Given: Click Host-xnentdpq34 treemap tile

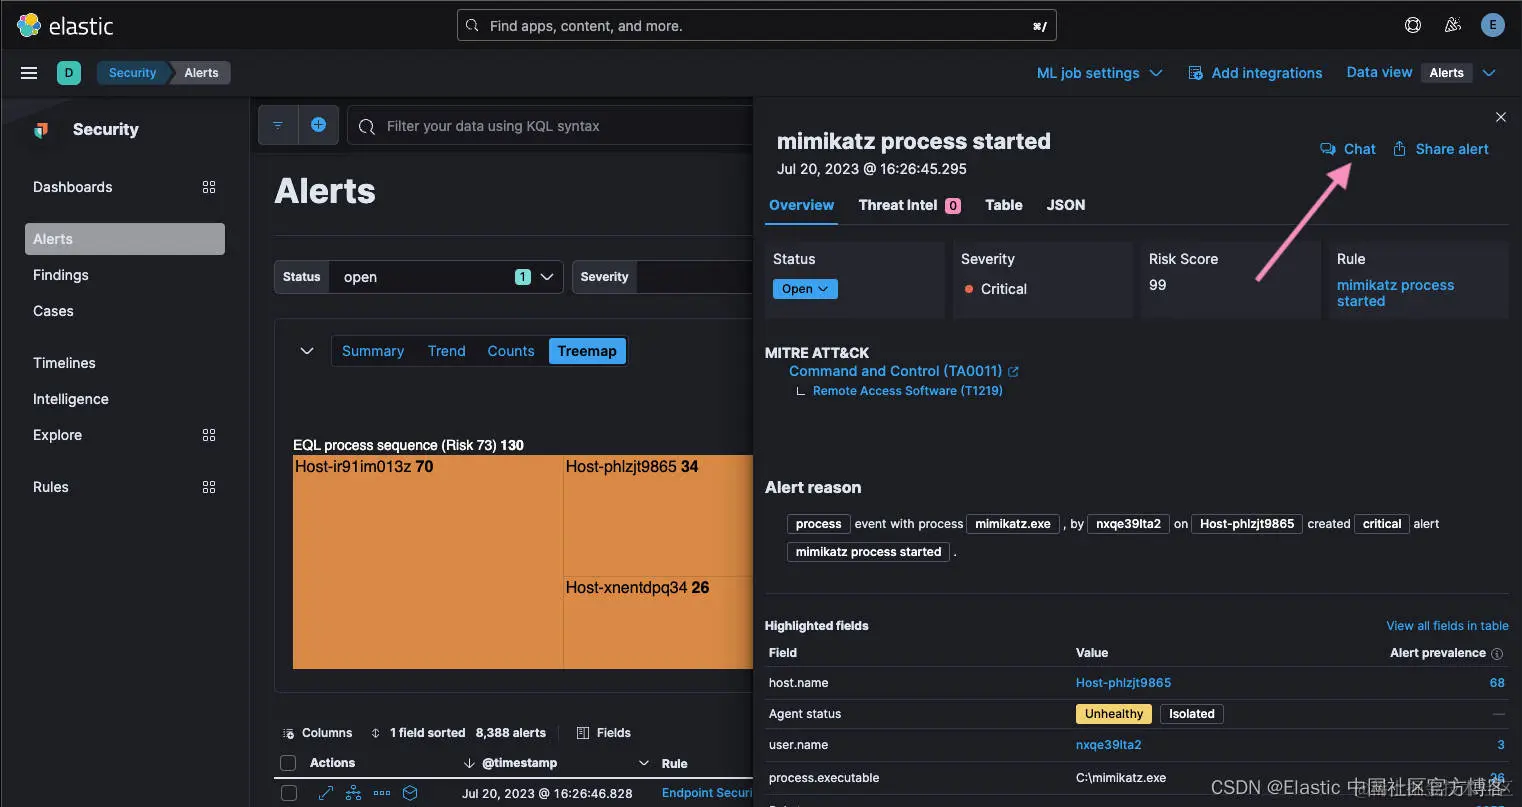Looking at the screenshot, I should click(658, 622).
